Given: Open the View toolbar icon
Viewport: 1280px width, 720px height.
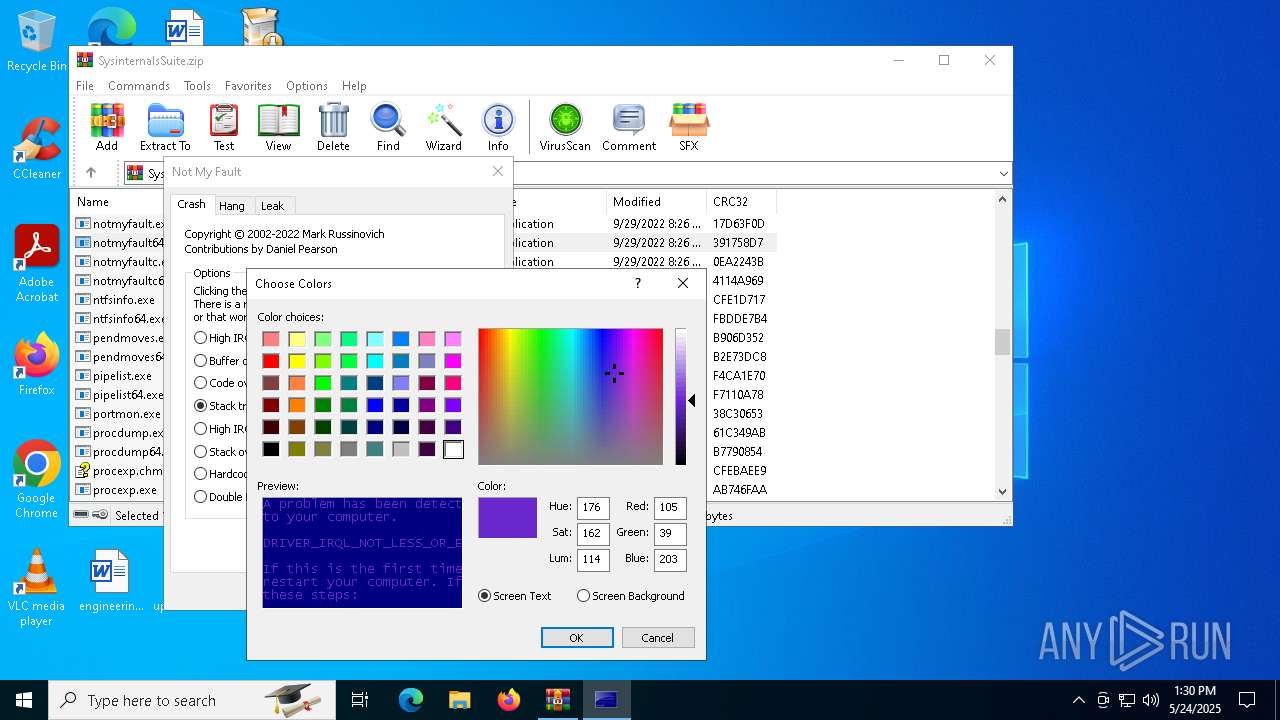Looking at the screenshot, I should tap(278, 127).
